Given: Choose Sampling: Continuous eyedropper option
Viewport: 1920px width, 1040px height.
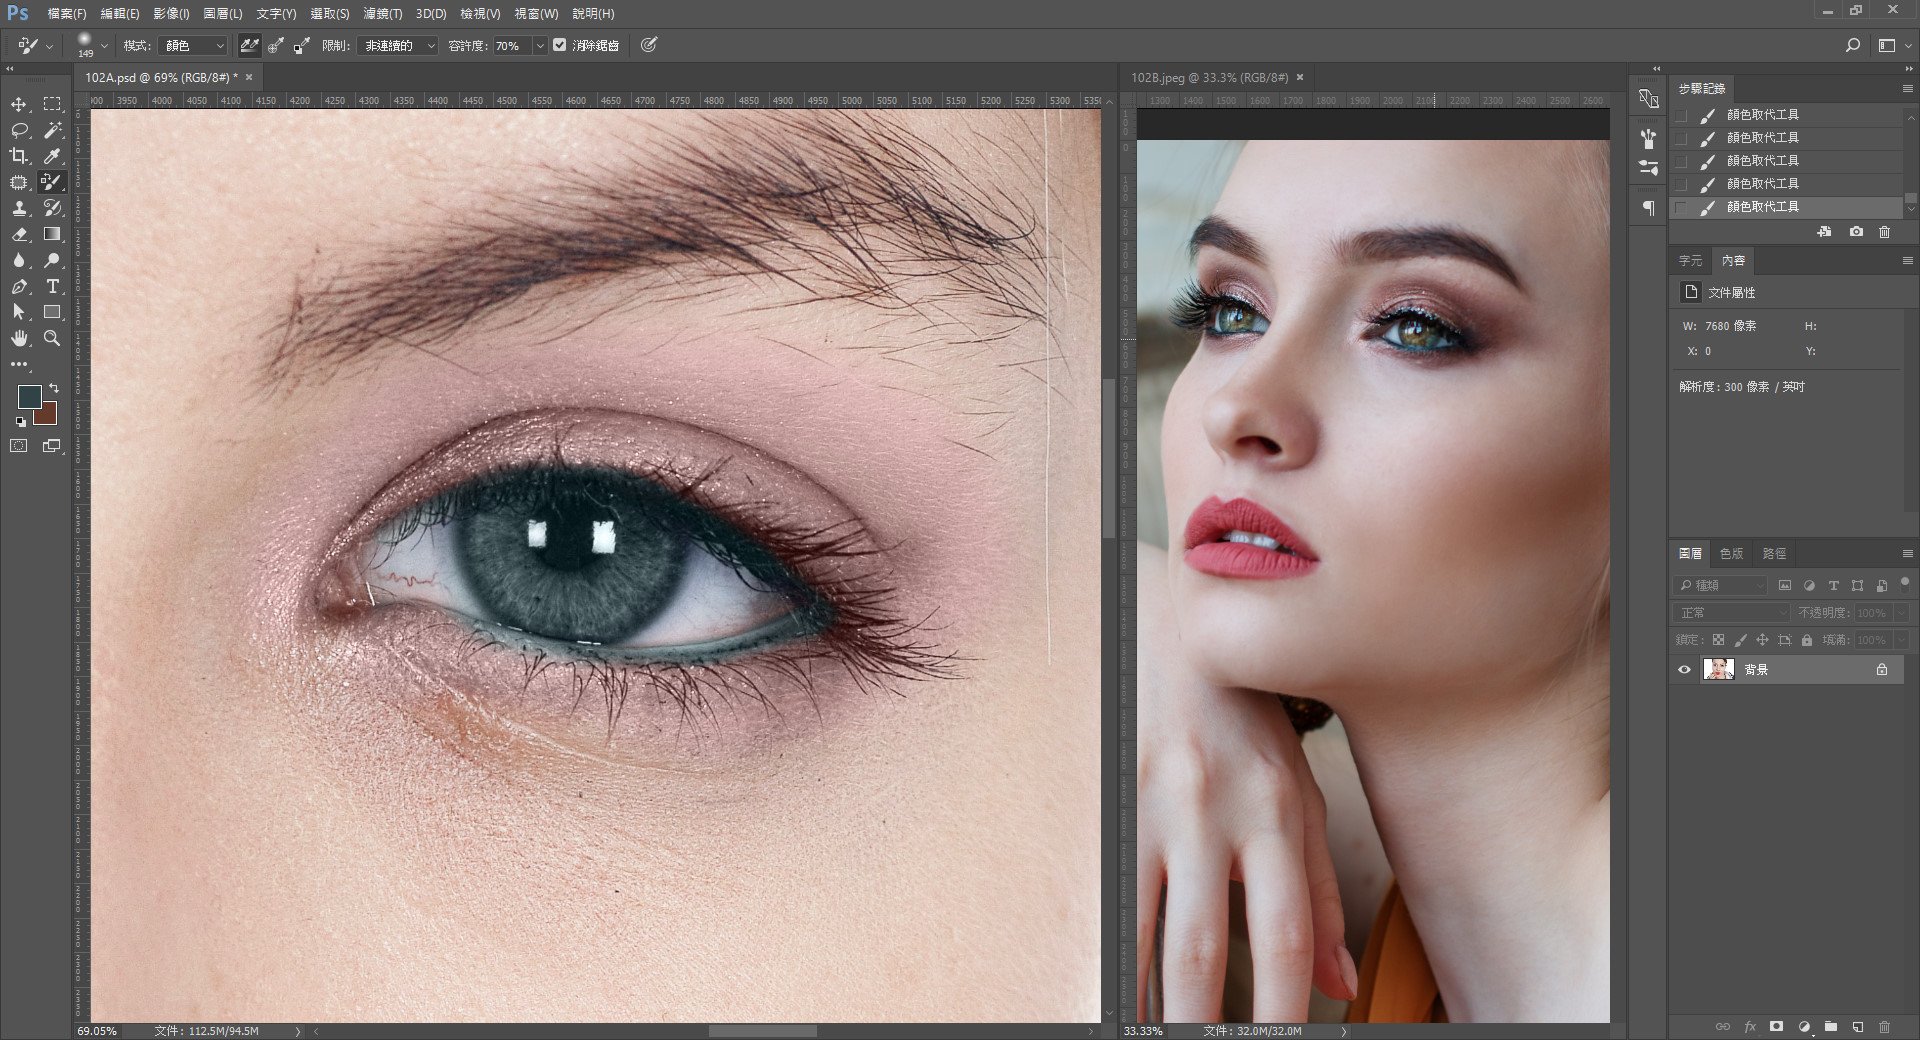Looking at the screenshot, I should point(249,45).
